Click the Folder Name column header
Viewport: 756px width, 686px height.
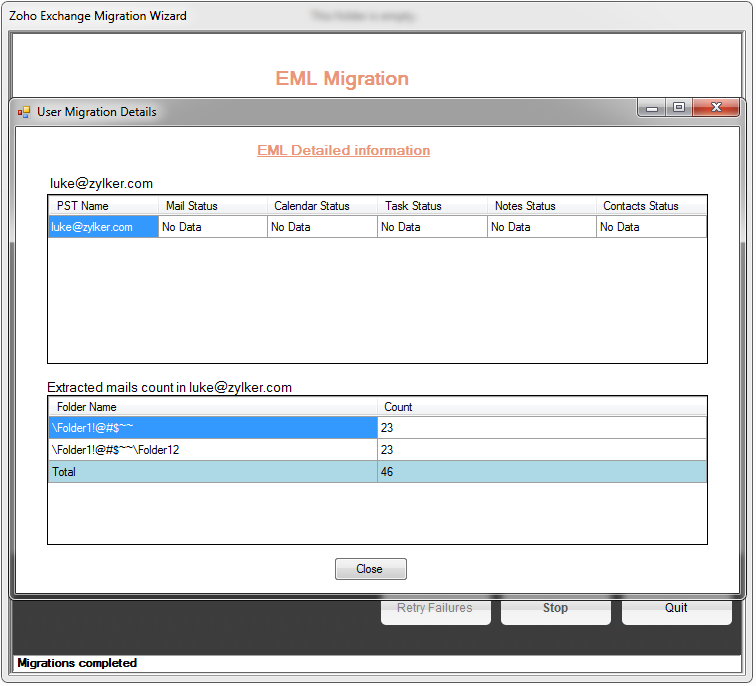(212, 407)
